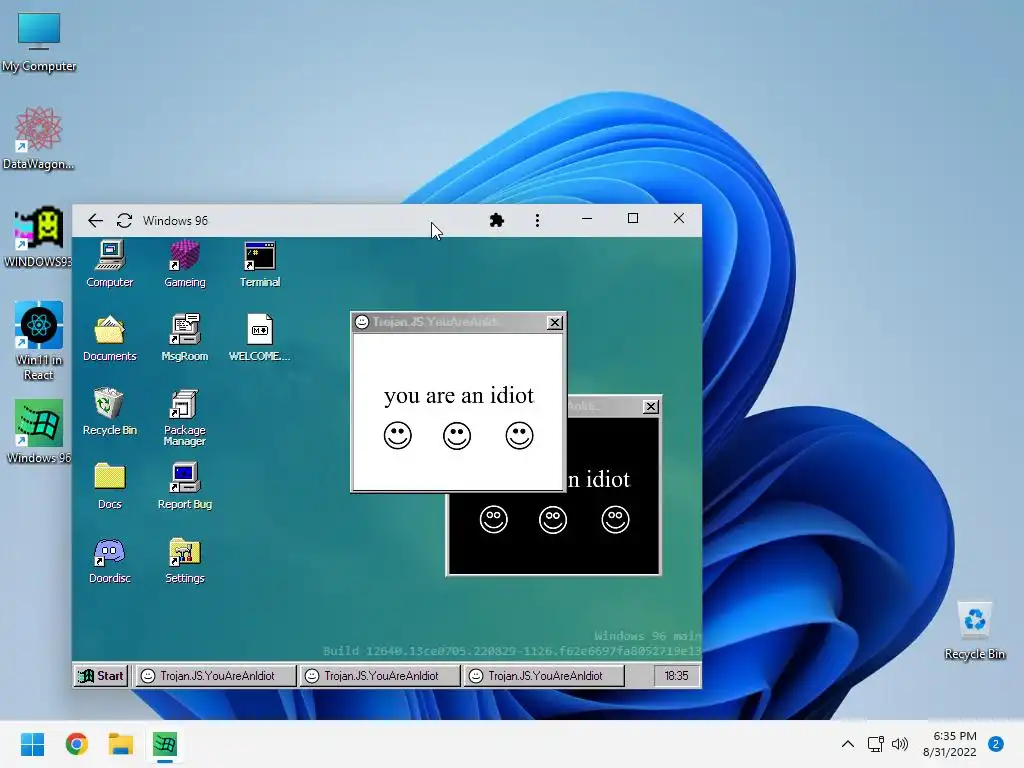This screenshot has height=768, width=1024.
Task: Select the second Trojan.JS.YouAreAnIdiot taskbar entry
Action: coord(379,676)
